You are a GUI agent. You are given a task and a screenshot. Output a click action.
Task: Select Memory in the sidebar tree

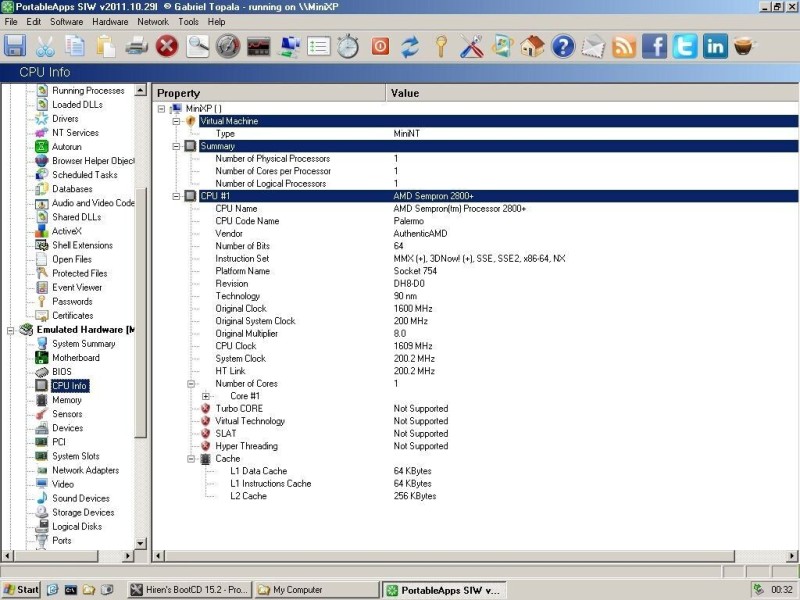click(66, 400)
